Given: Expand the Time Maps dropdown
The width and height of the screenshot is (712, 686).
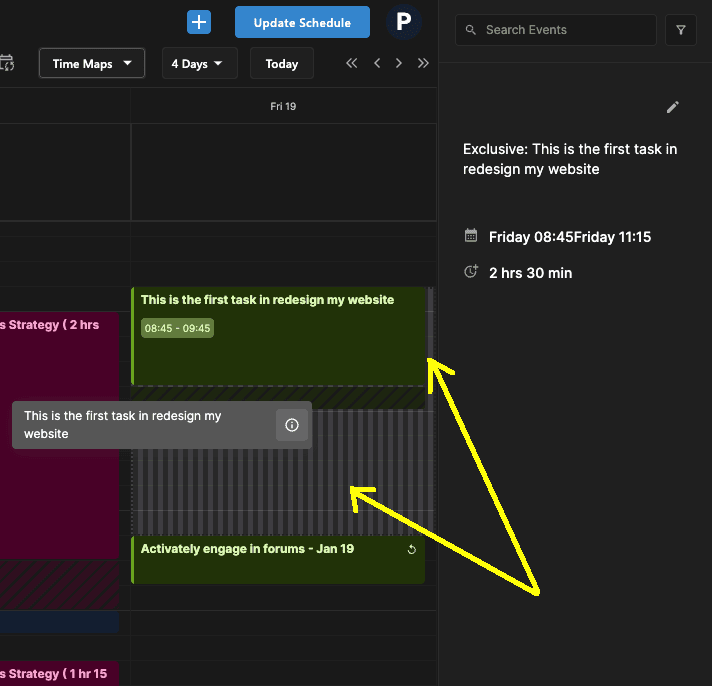Looking at the screenshot, I should tap(92, 63).
